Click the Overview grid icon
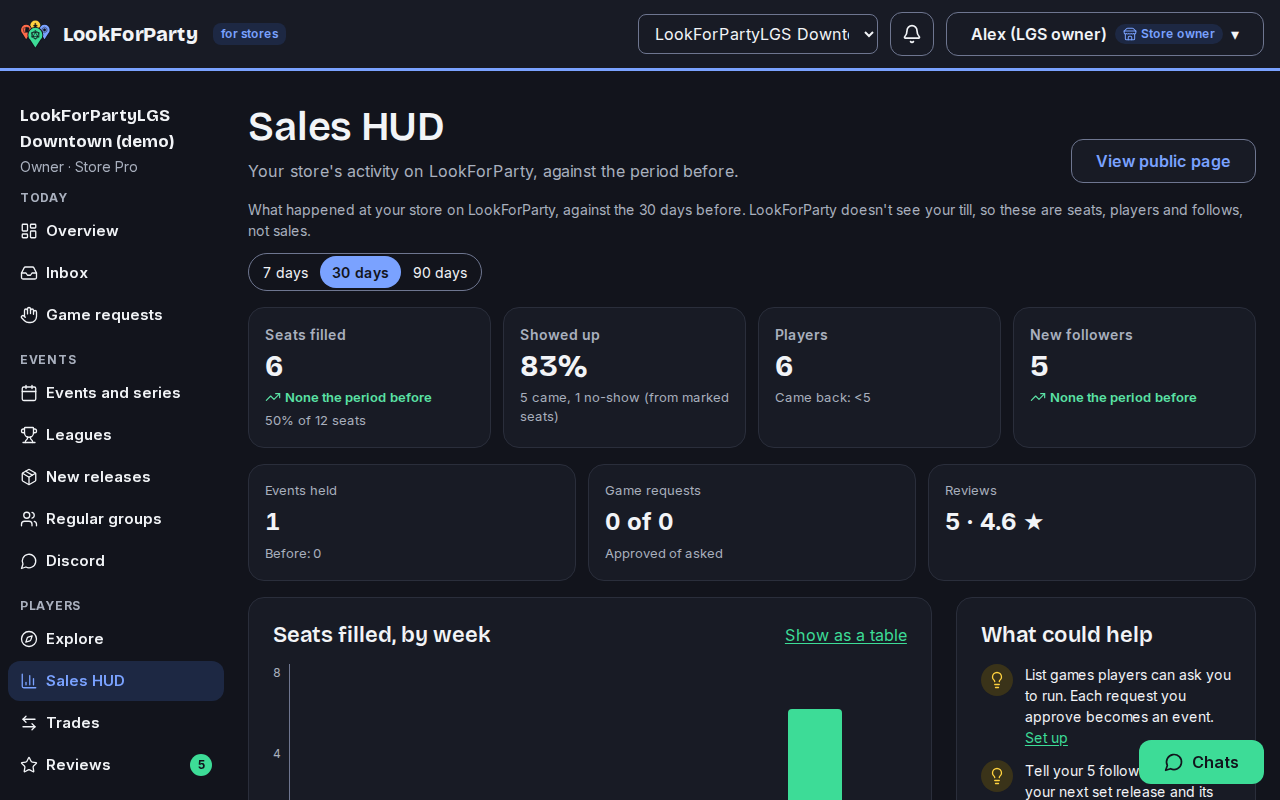This screenshot has width=1280, height=800. pos(29,231)
